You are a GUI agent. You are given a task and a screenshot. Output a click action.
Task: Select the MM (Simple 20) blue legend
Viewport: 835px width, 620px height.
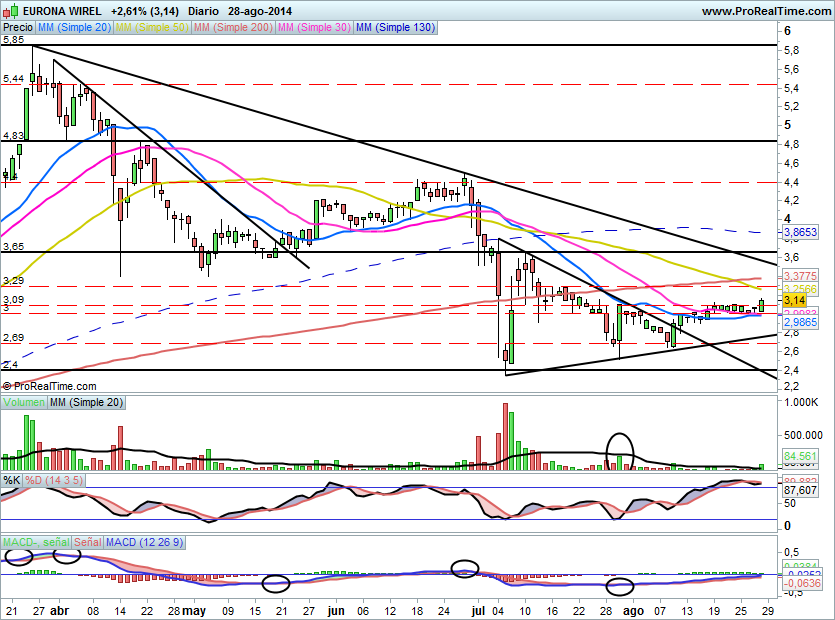(x=75, y=28)
